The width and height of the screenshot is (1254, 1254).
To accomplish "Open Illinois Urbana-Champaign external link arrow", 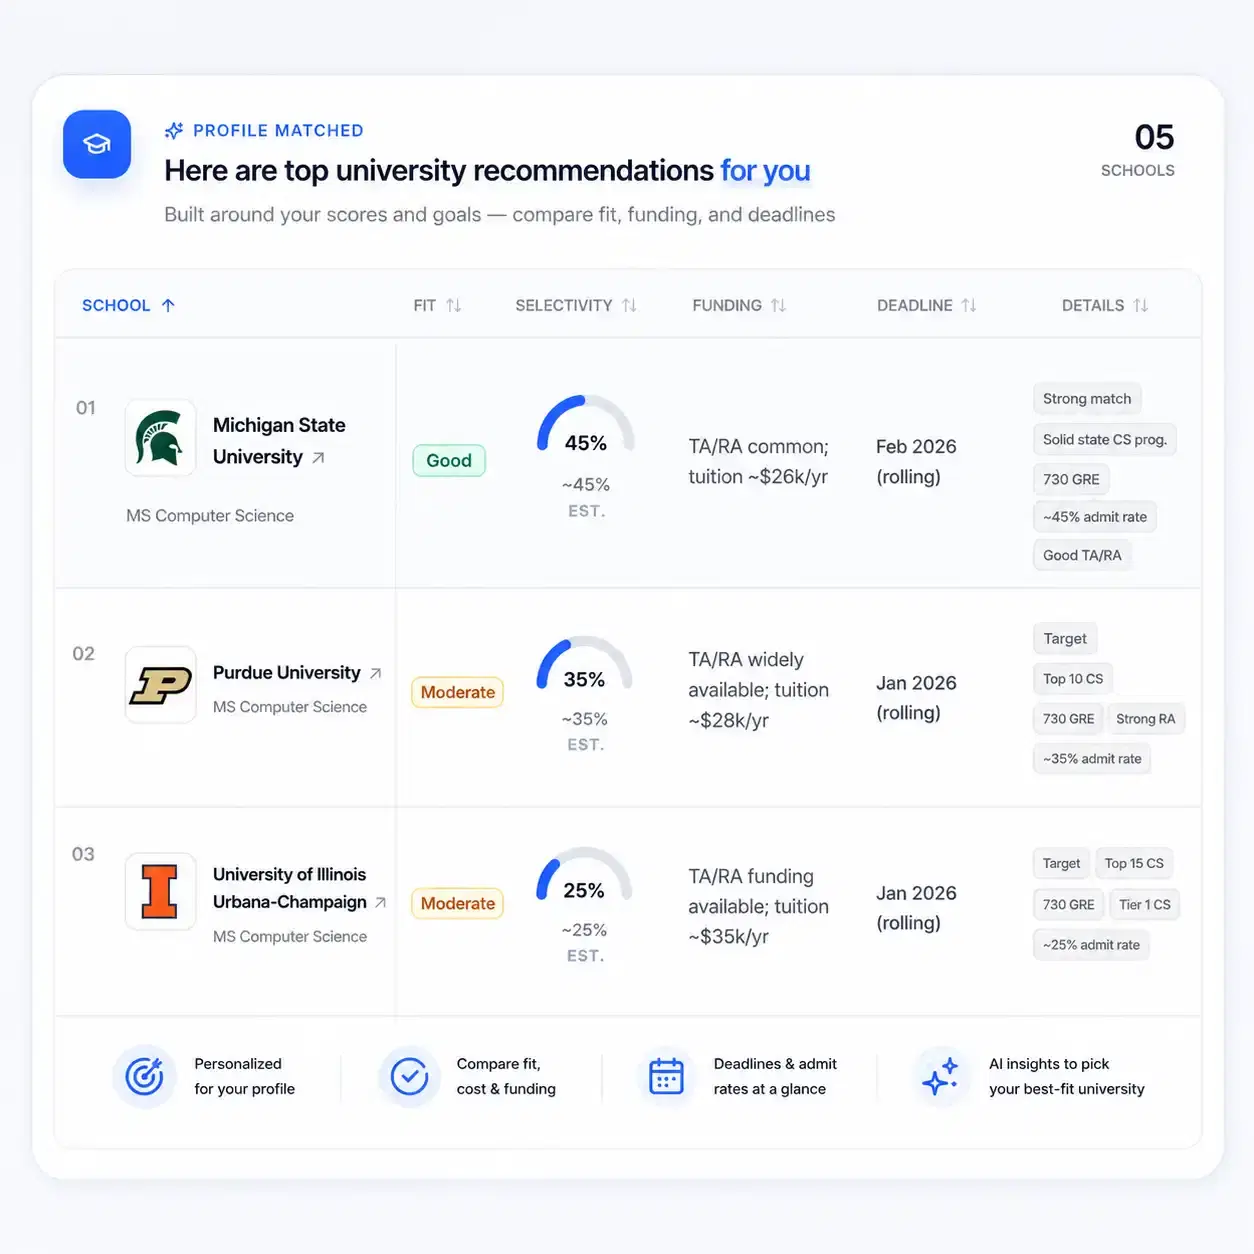I will point(380,902).
